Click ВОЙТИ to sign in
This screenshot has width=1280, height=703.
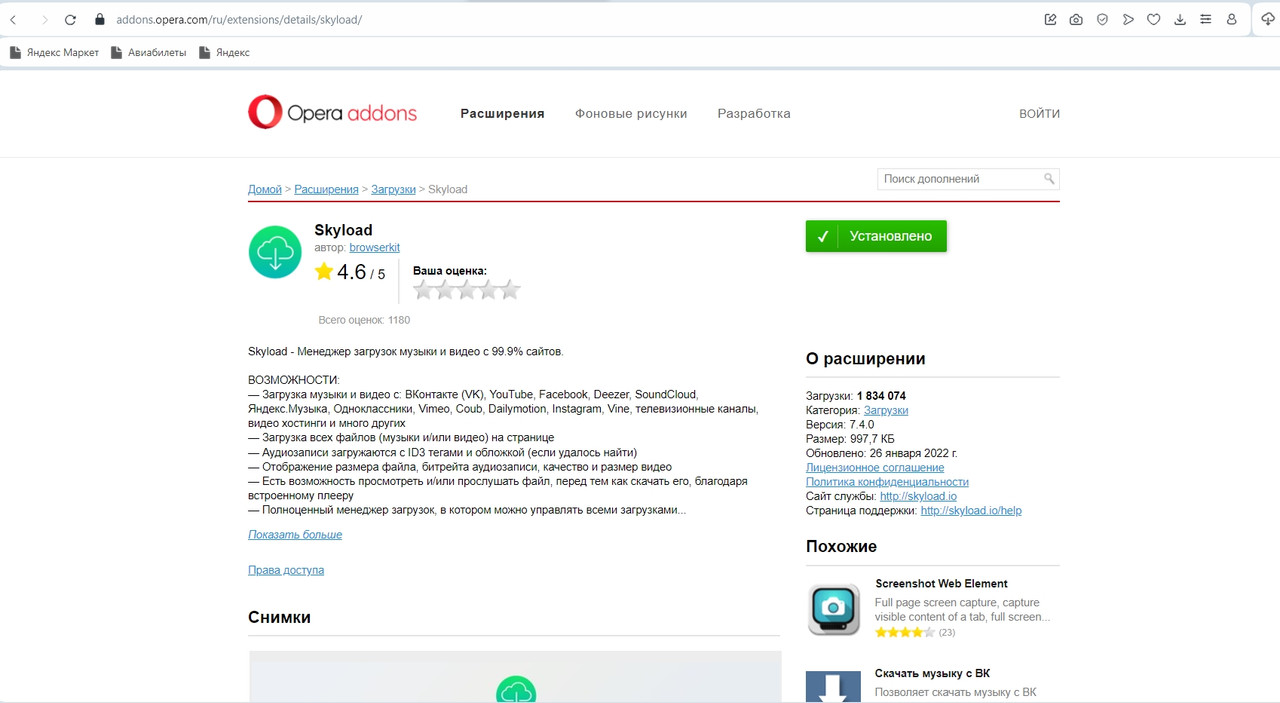(1039, 114)
